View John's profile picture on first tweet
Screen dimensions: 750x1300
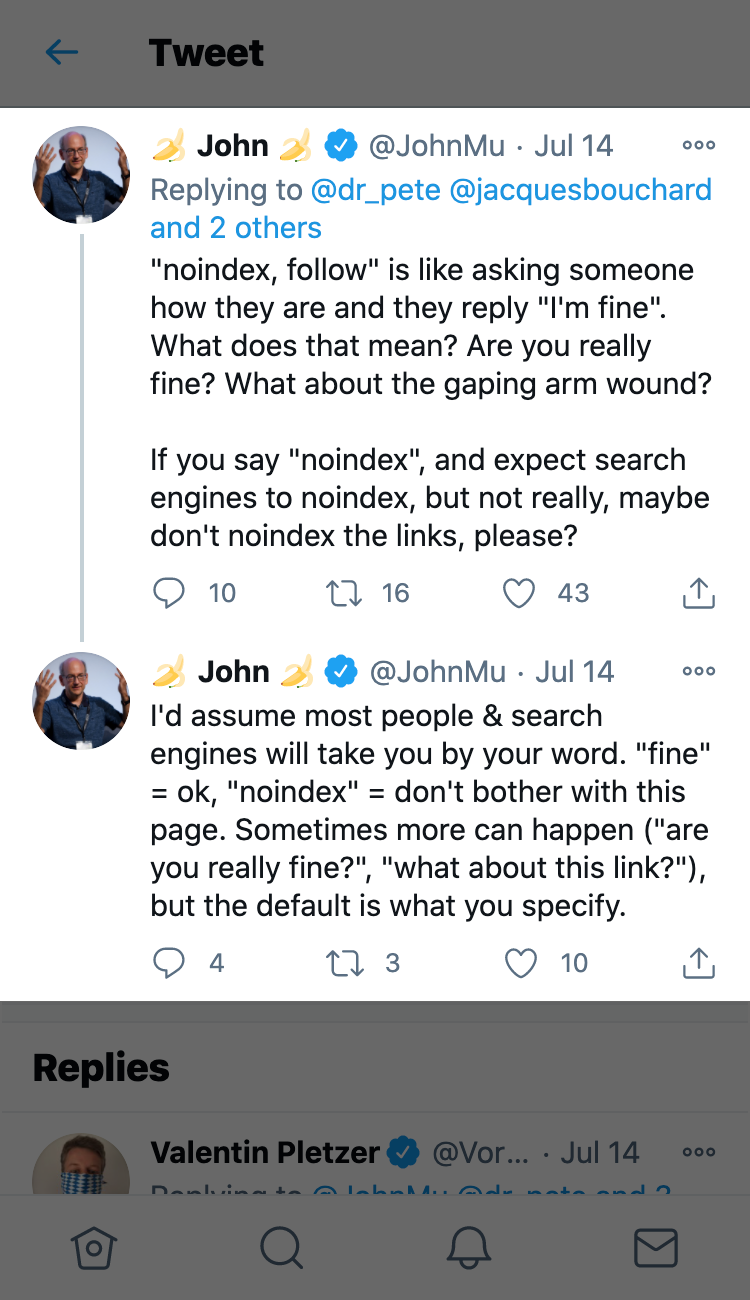(x=82, y=174)
